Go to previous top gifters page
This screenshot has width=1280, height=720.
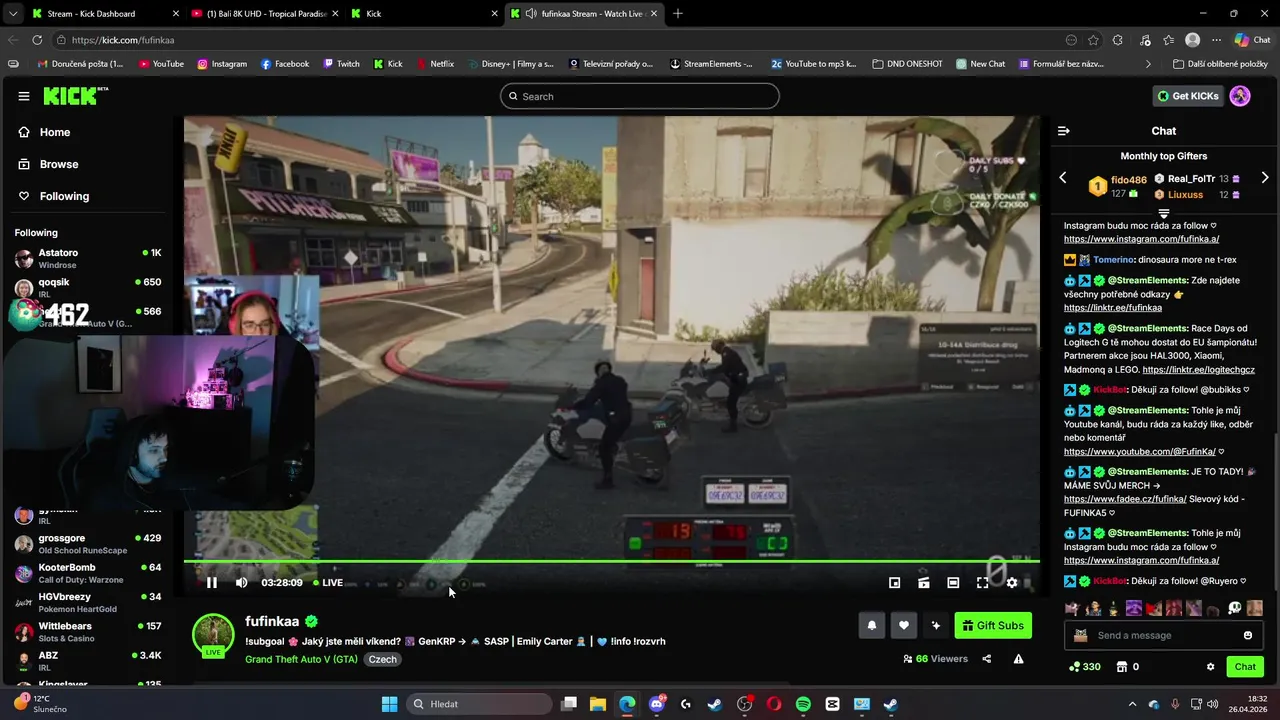tap(1063, 178)
